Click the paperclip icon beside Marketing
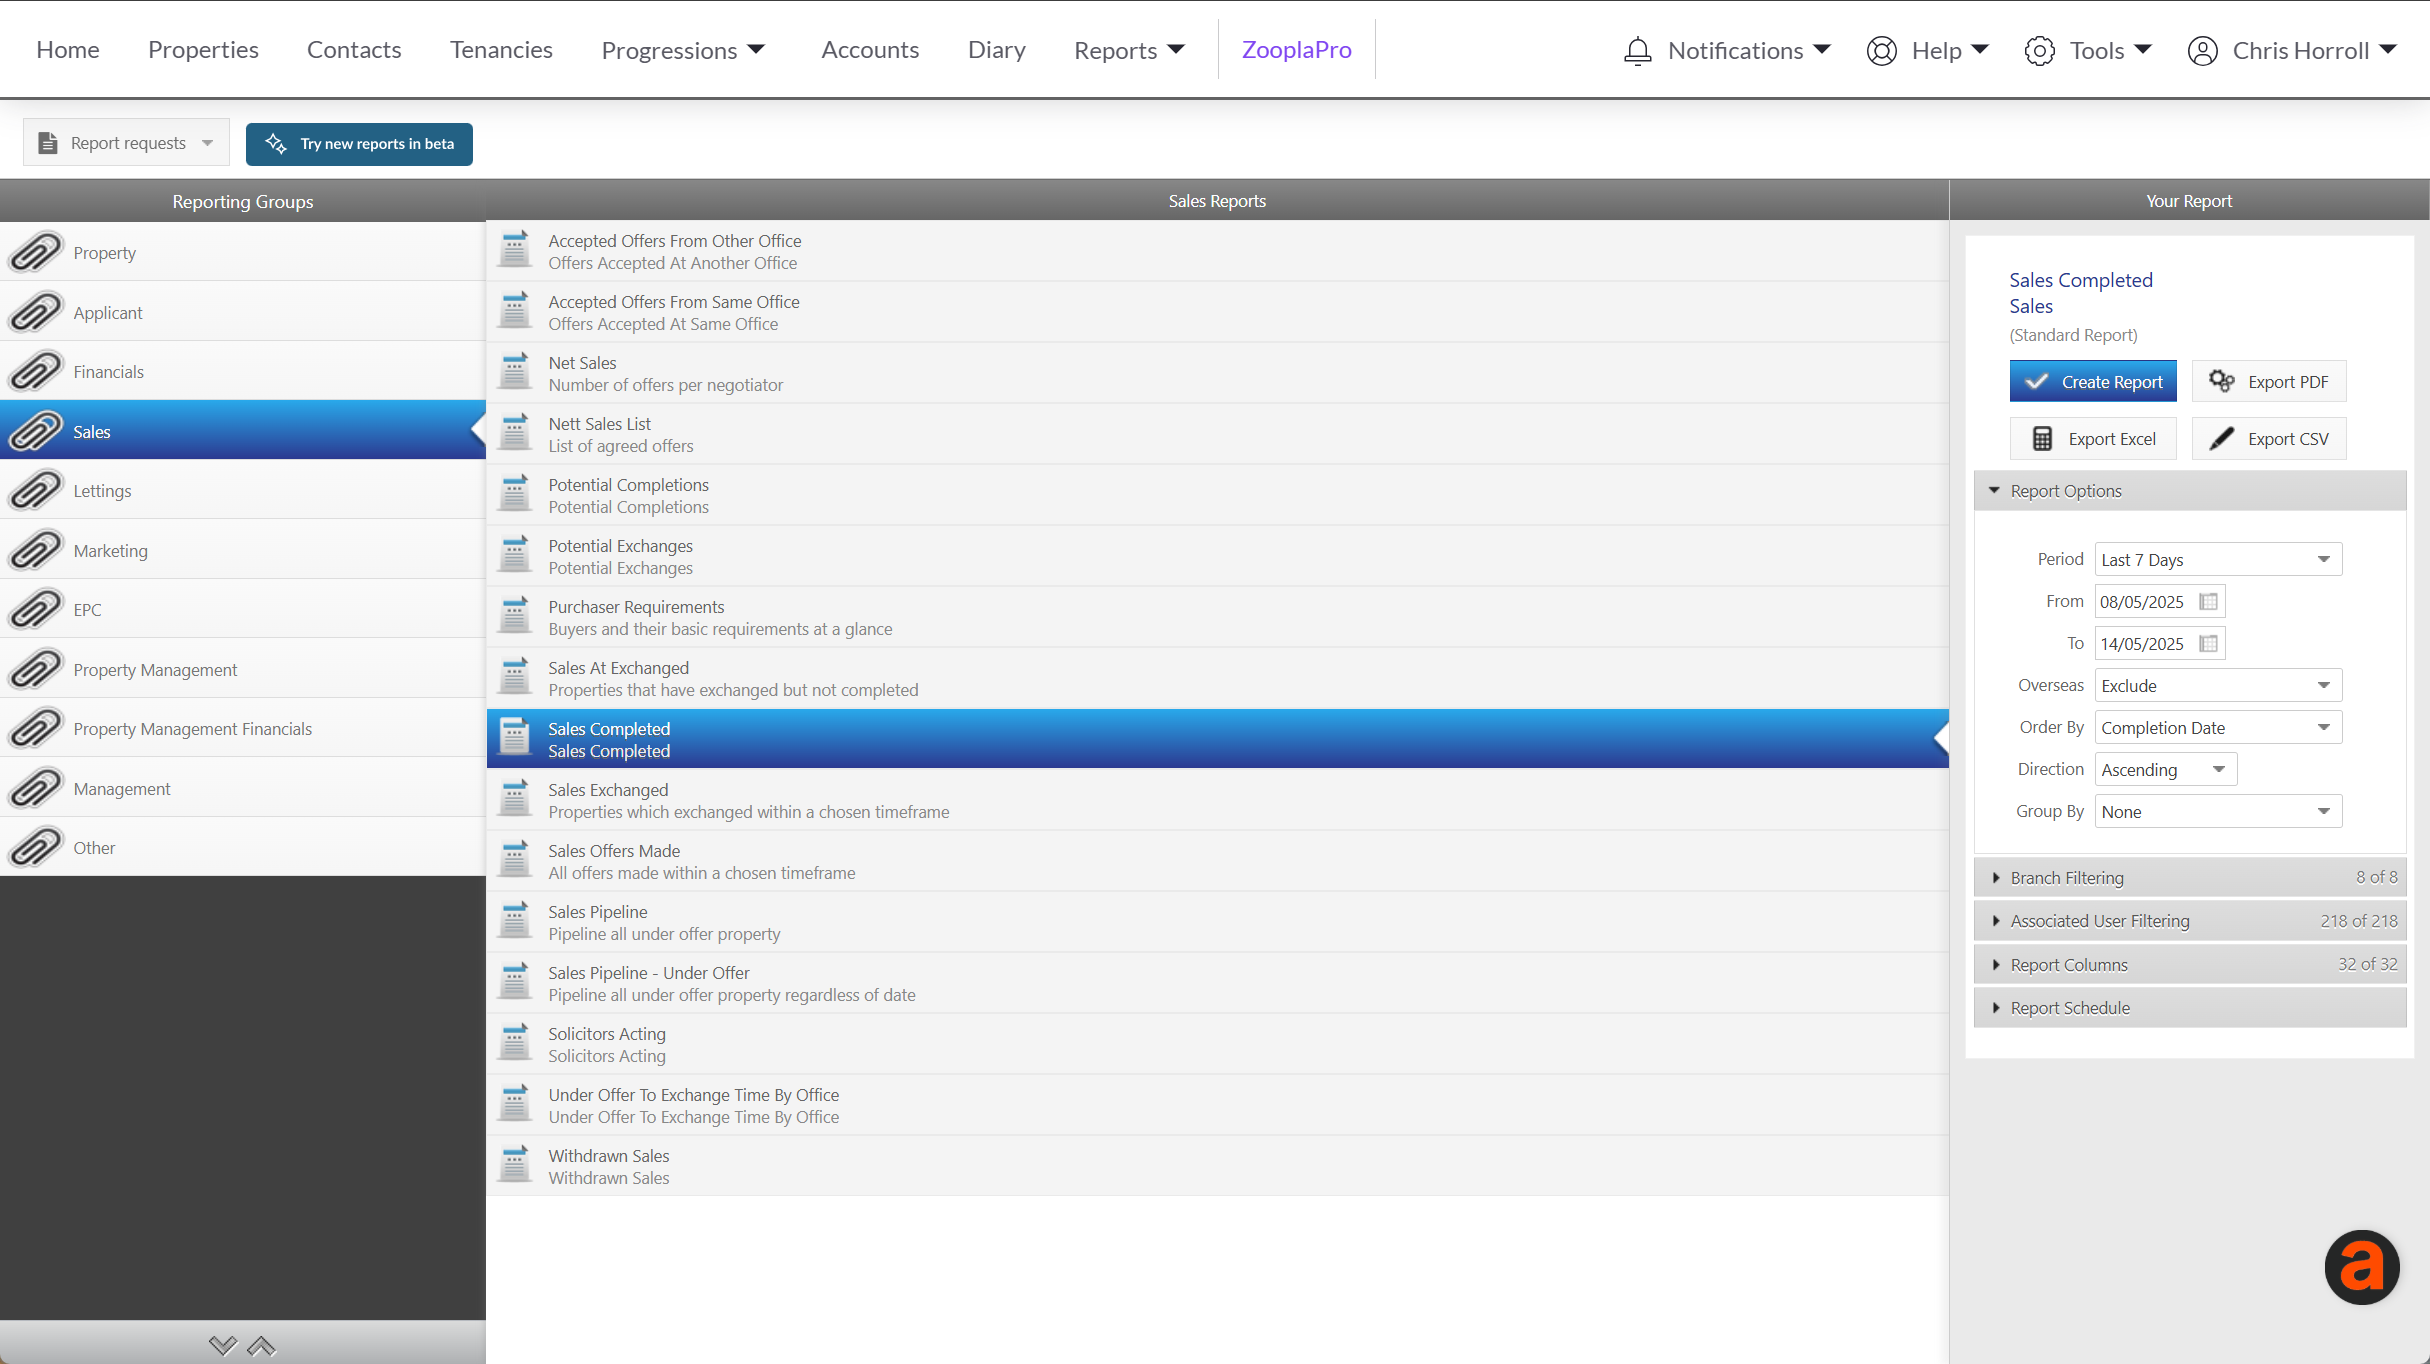 tap(35, 550)
